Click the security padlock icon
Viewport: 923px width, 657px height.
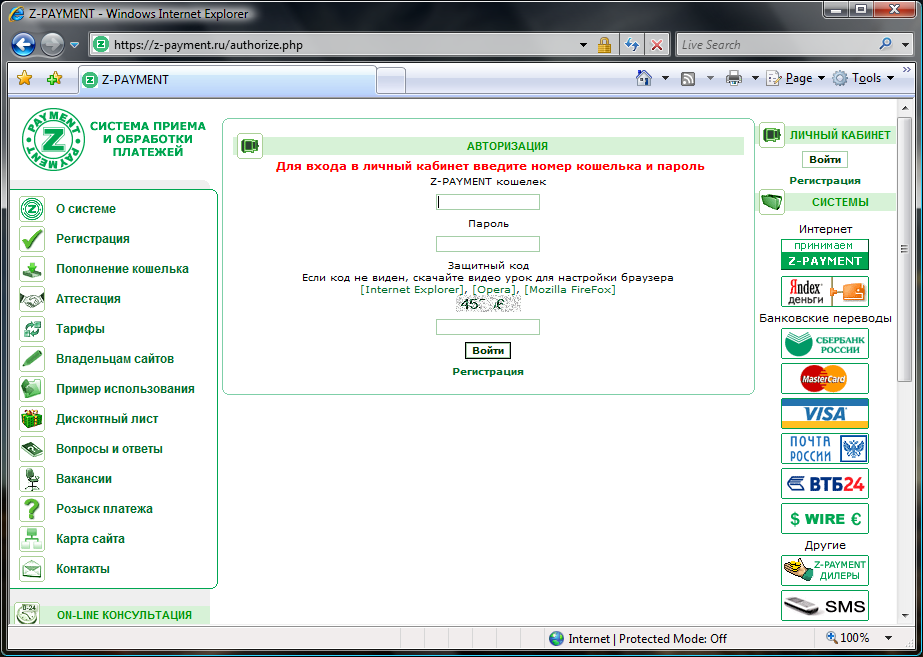604,45
